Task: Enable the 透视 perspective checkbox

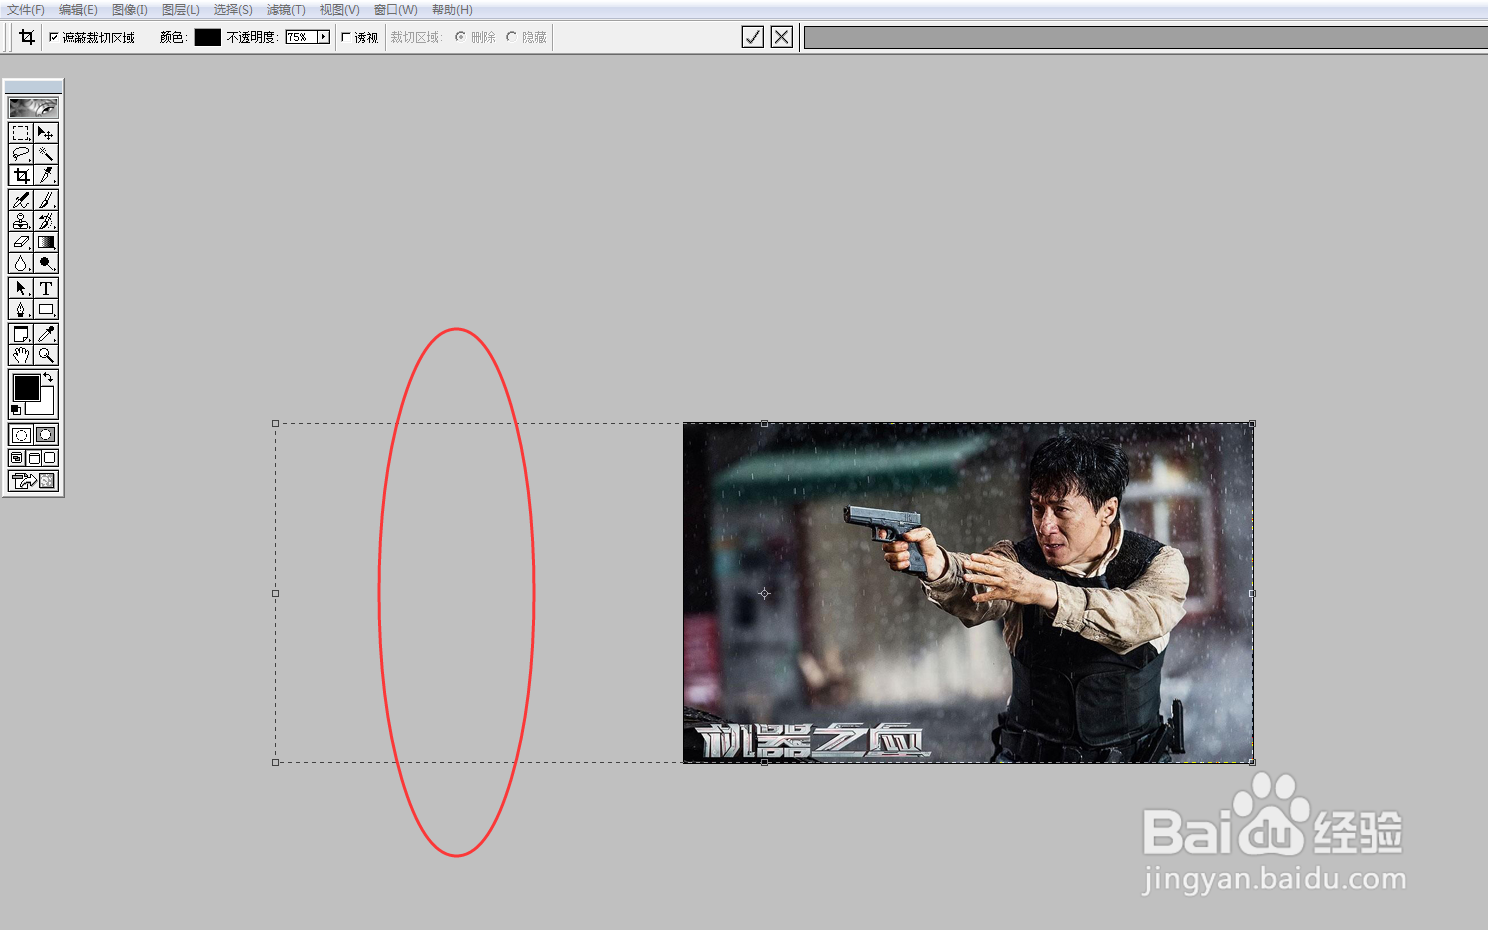Action: point(346,37)
